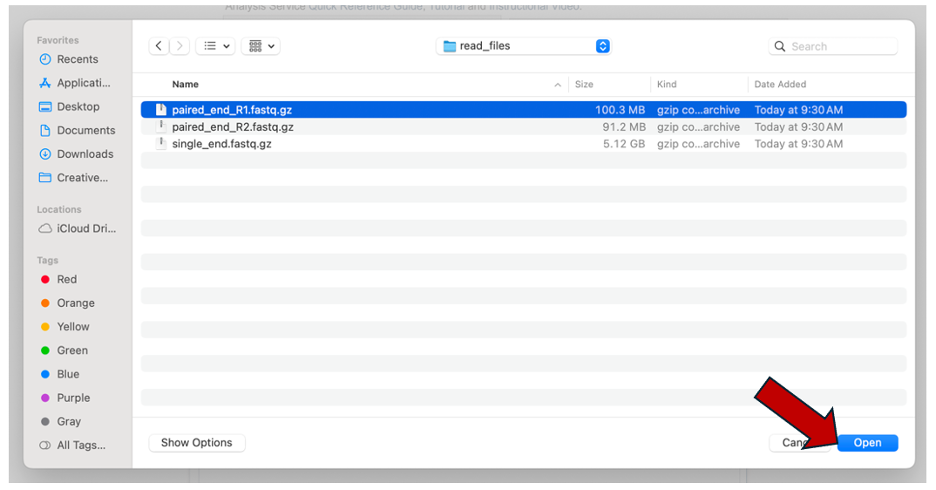Select the file paired_end_R2.fastq.gz

click(524, 127)
